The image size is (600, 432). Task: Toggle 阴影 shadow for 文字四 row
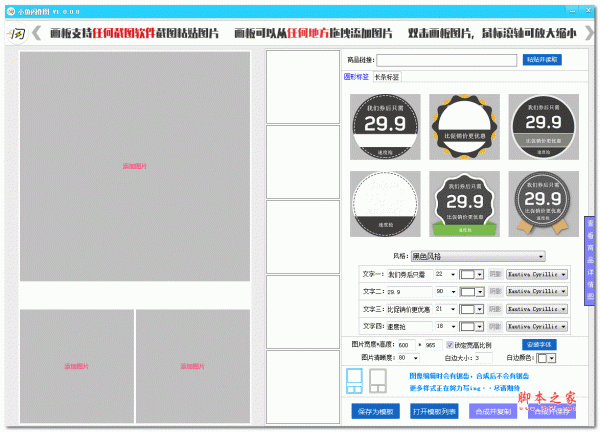click(x=495, y=326)
